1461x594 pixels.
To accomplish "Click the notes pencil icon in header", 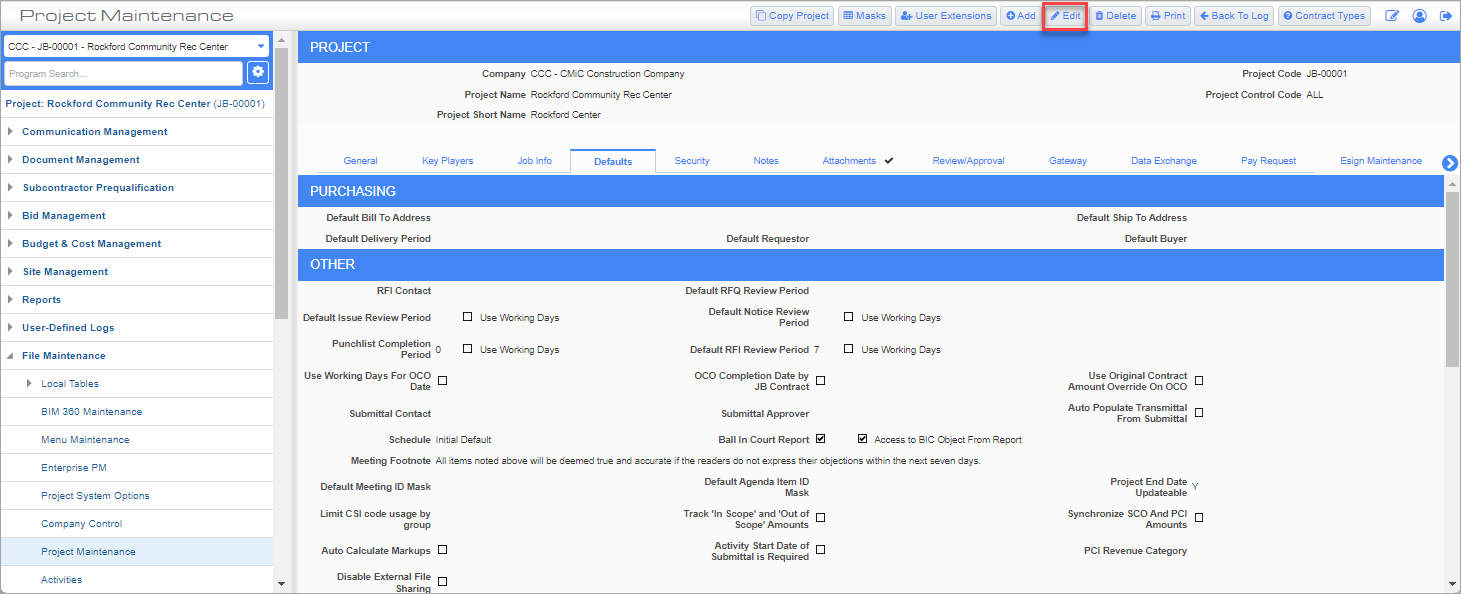I will pyautogui.click(x=1392, y=16).
